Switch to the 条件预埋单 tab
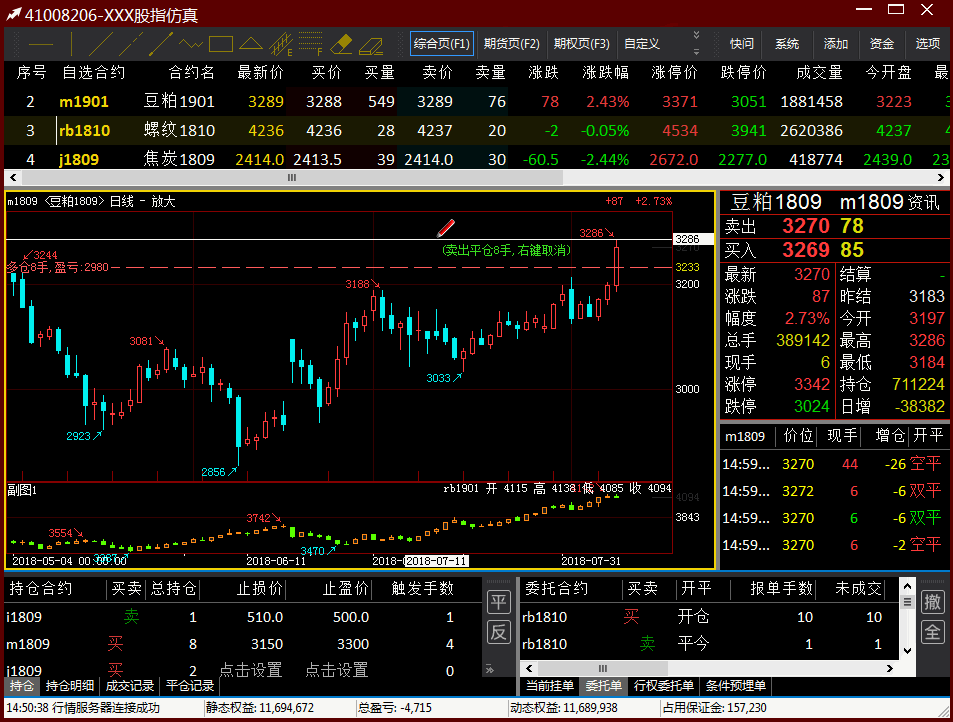Image resolution: width=953 pixels, height=722 pixels. [734, 686]
